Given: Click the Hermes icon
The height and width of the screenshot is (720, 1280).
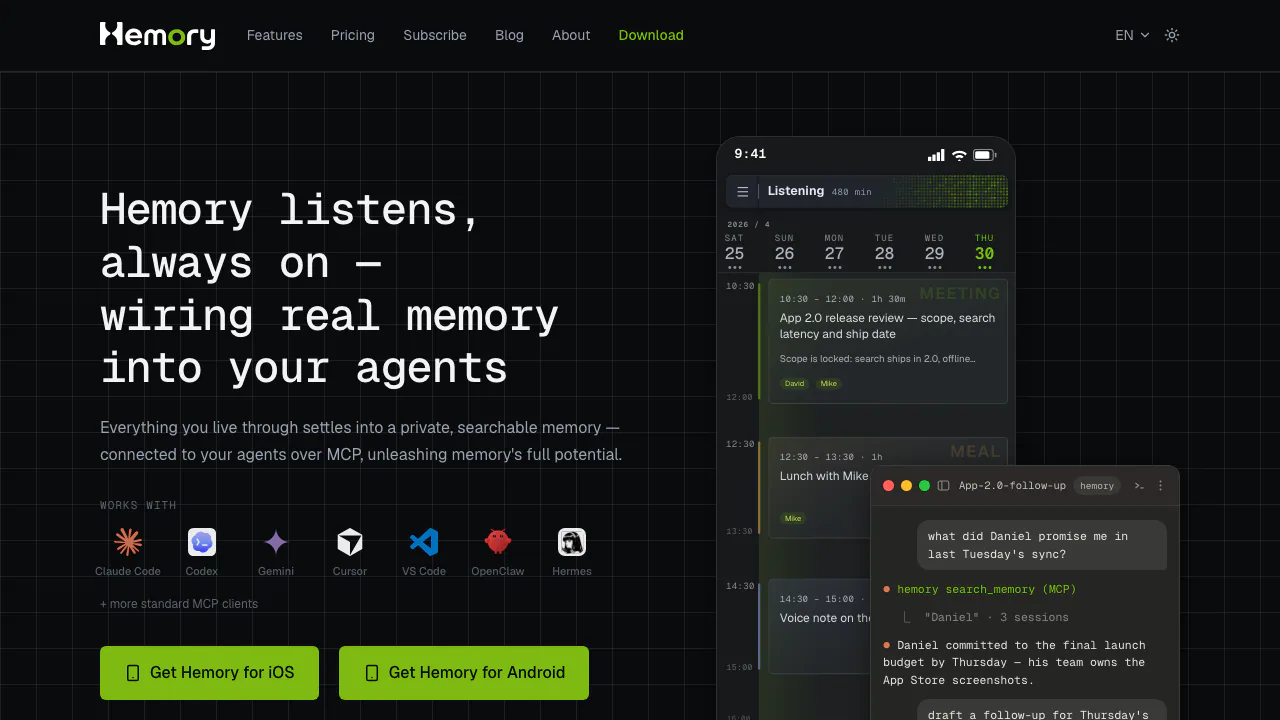Looking at the screenshot, I should [x=572, y=542].
